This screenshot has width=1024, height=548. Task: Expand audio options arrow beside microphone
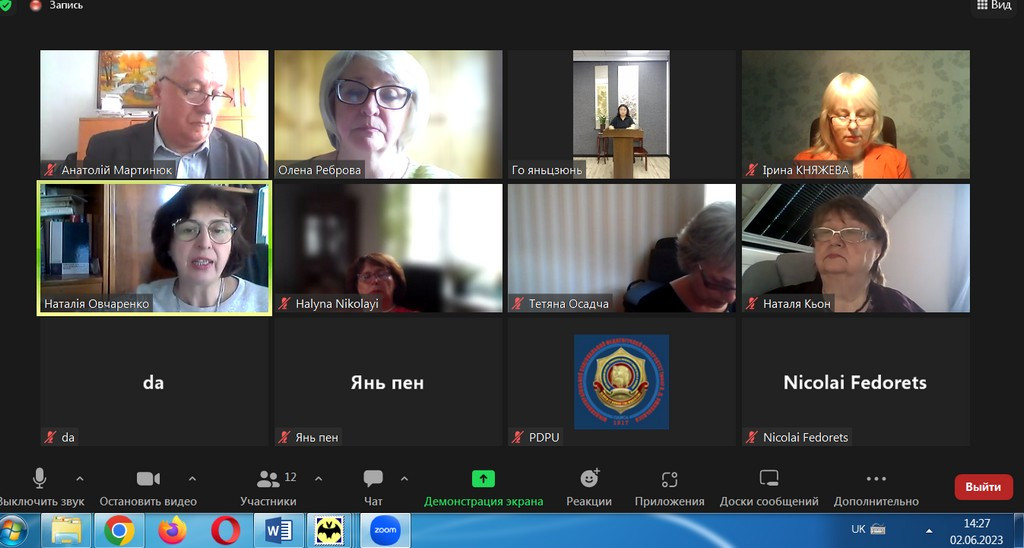[80, 479]
